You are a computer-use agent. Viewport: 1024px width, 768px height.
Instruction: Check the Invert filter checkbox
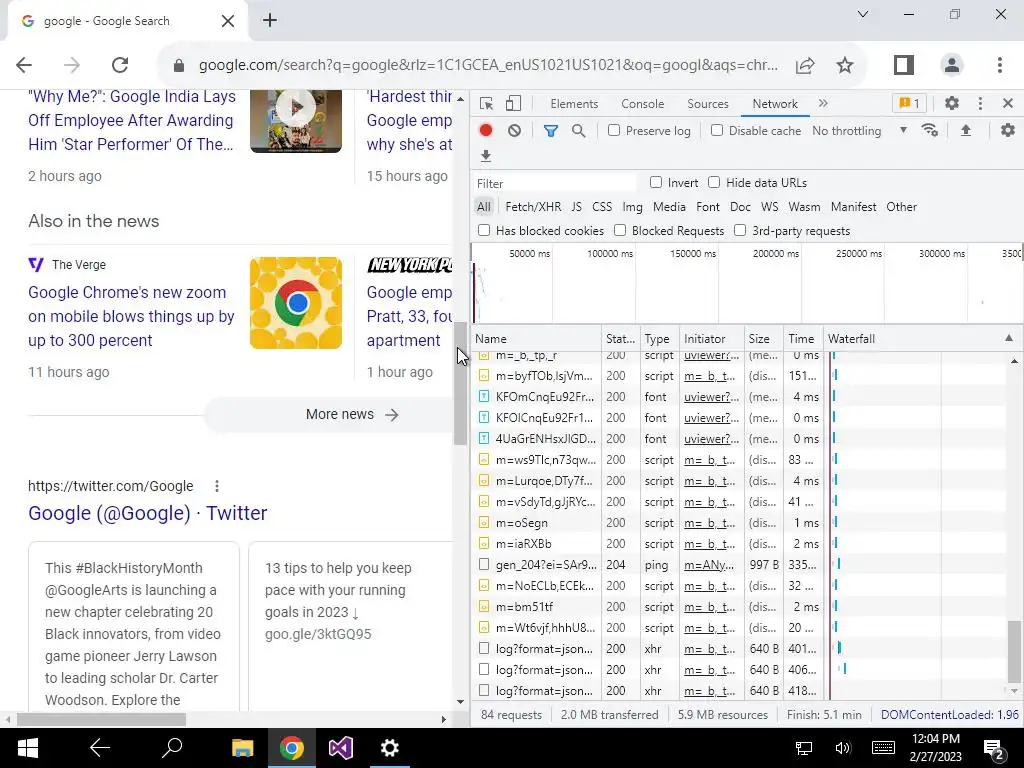tap(656, 182)
